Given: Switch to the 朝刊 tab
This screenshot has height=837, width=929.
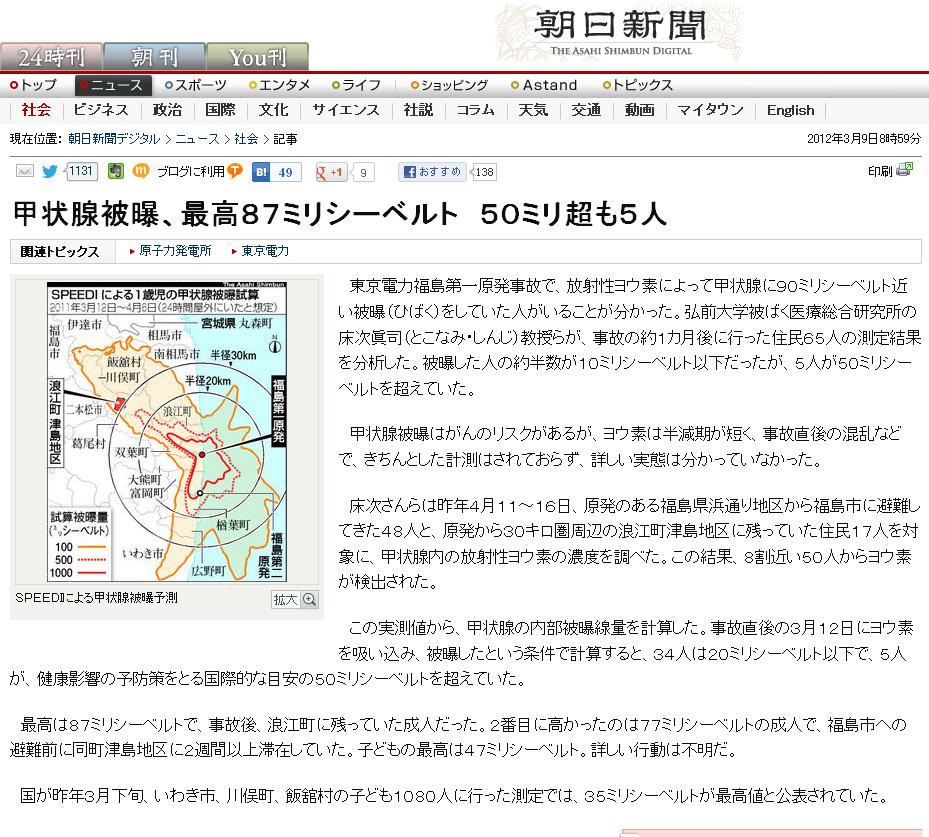Looking at the screenshot, I should pyautogui.click(x=155, y=57).
